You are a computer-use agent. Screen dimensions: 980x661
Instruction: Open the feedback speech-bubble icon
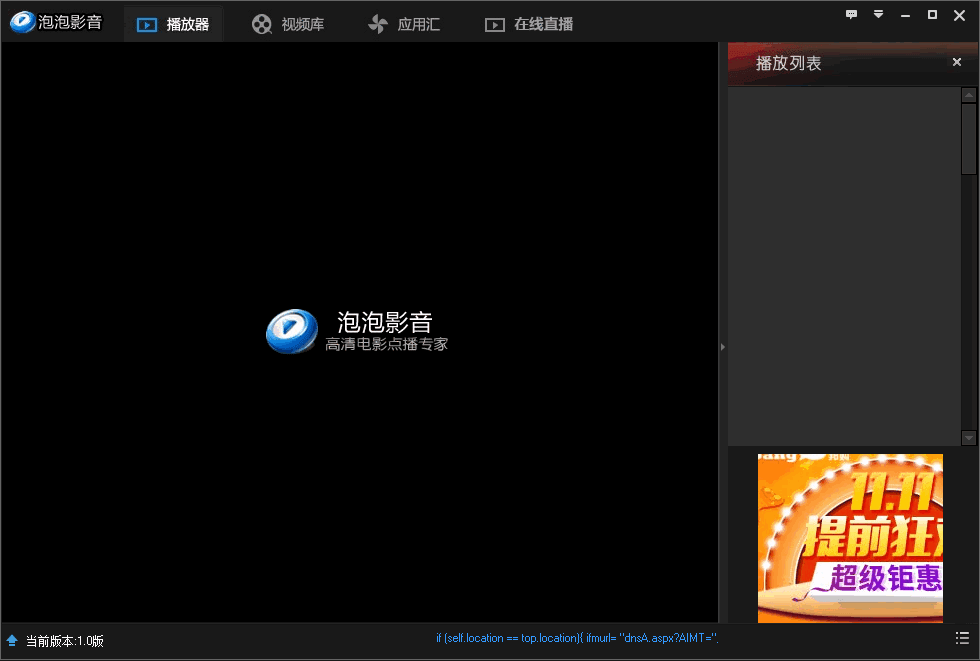point(851,14)
